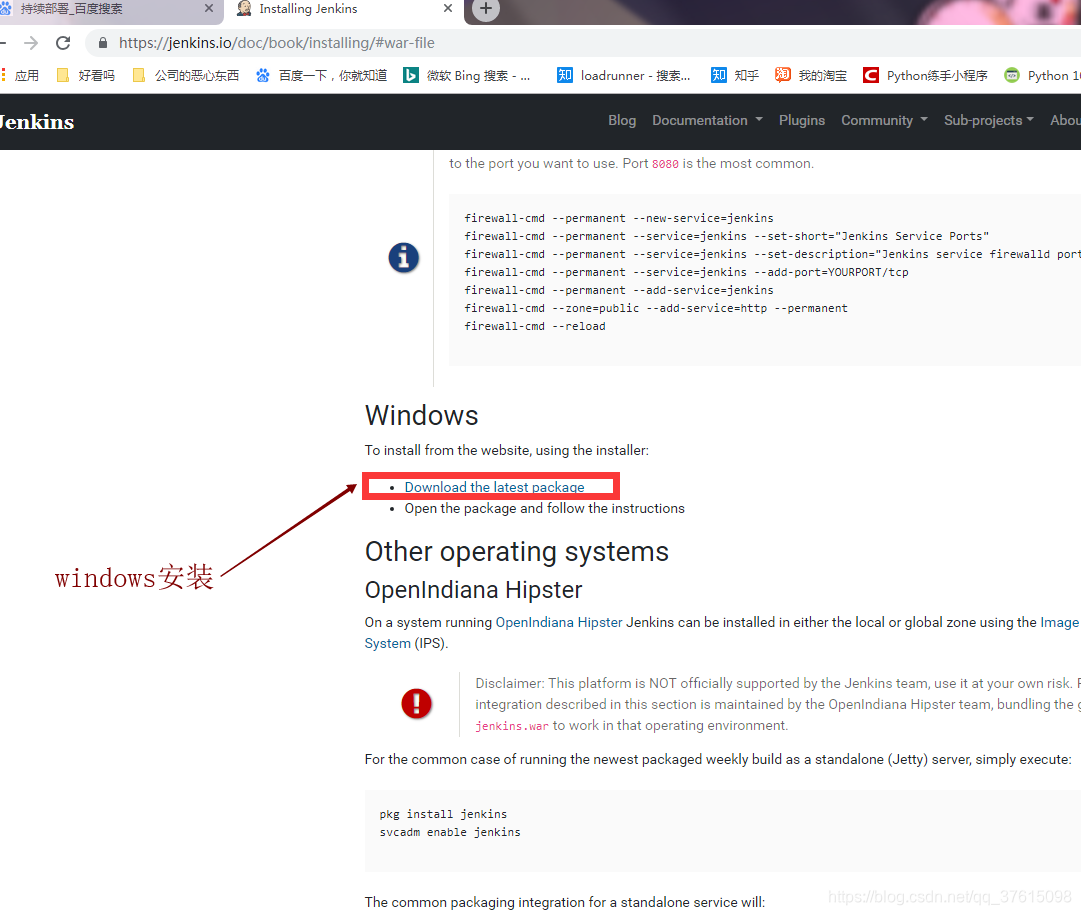This screenshot has width=1081, height=915.
Task: Open the Plugins nav item
Action: (x=802, y=120)
